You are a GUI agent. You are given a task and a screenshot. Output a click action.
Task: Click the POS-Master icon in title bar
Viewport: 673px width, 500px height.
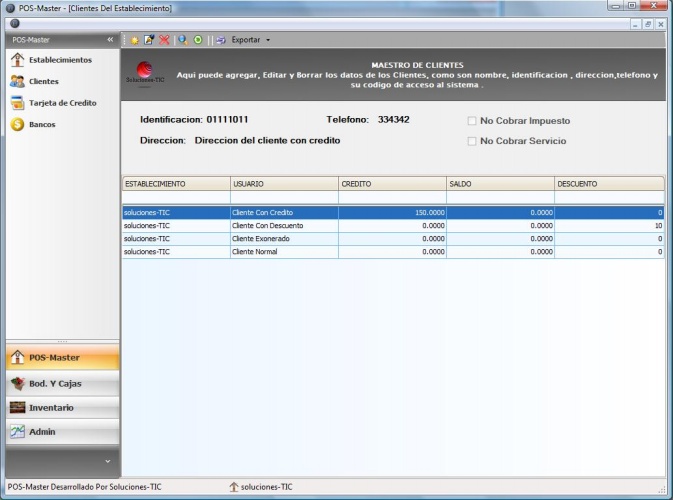pyautogui.click(x=10, y=8)
